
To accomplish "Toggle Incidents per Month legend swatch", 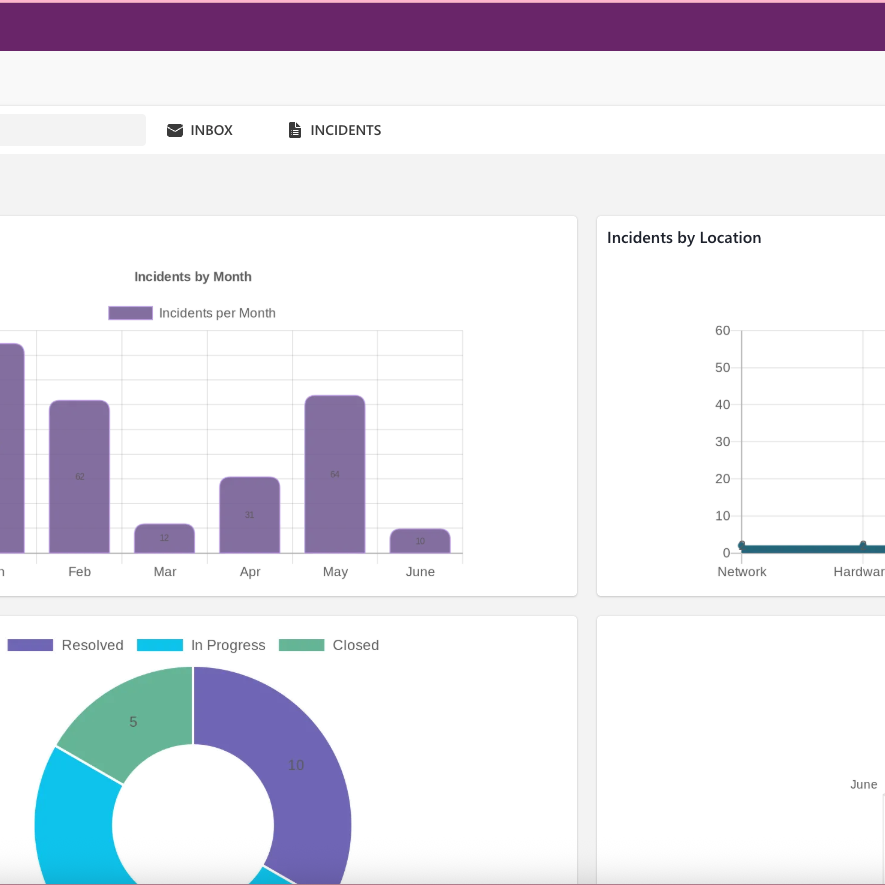I will [x=130, y=313].
